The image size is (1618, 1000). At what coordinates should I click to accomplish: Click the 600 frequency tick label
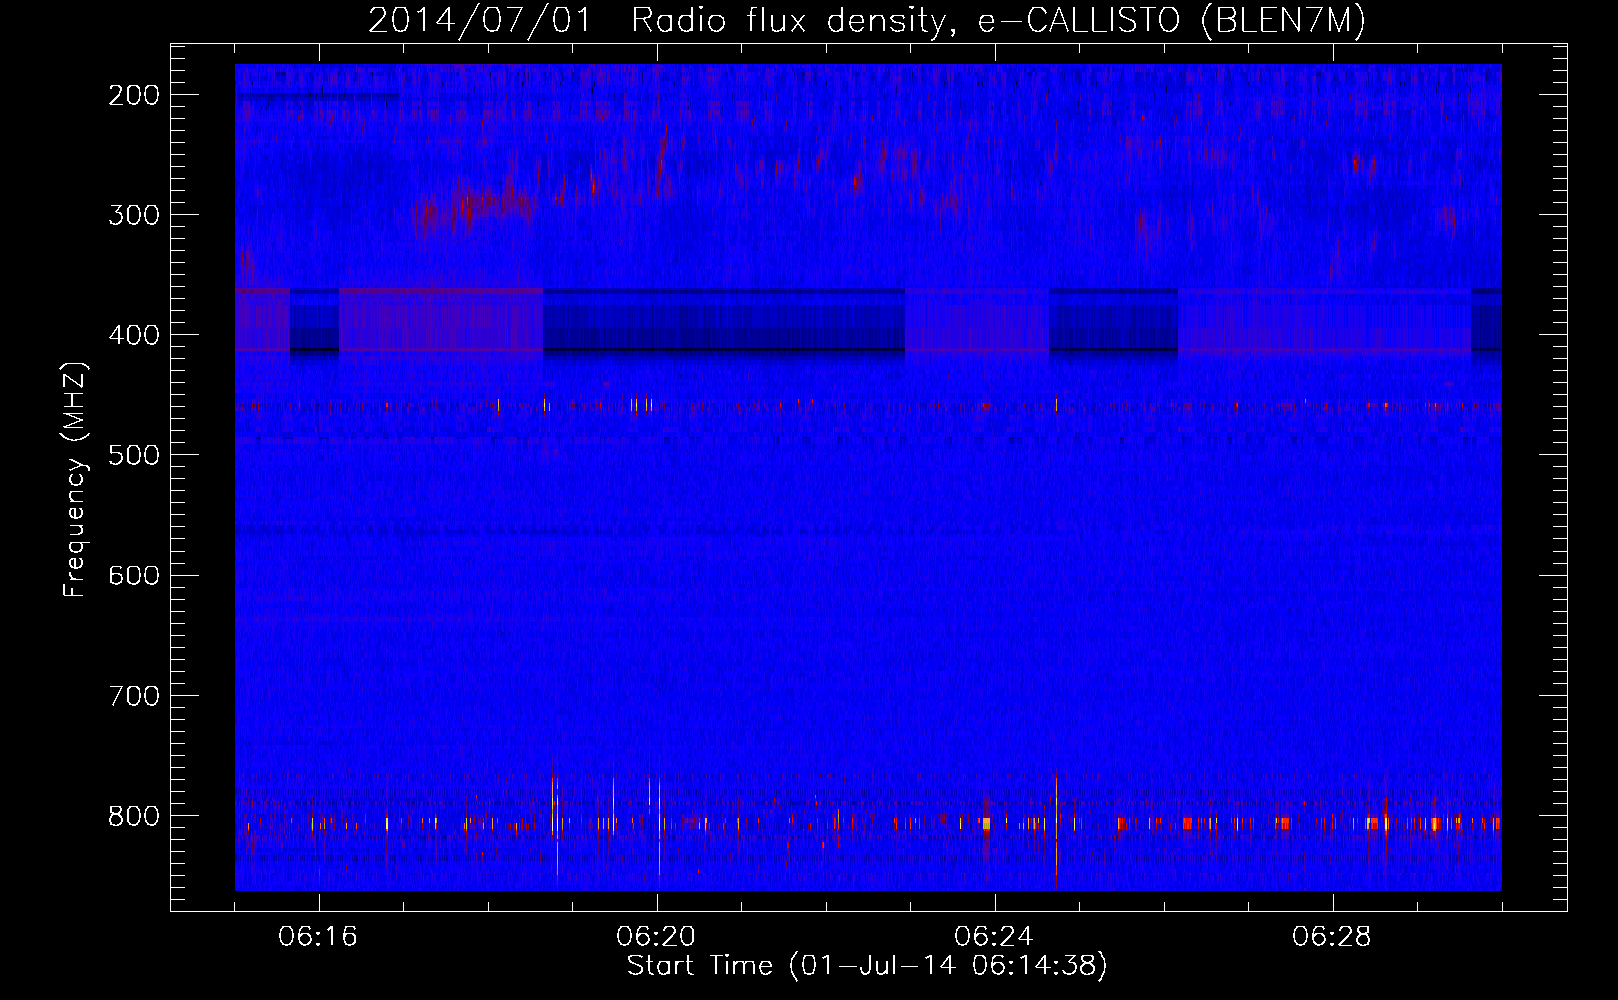(x=134, y=575)
